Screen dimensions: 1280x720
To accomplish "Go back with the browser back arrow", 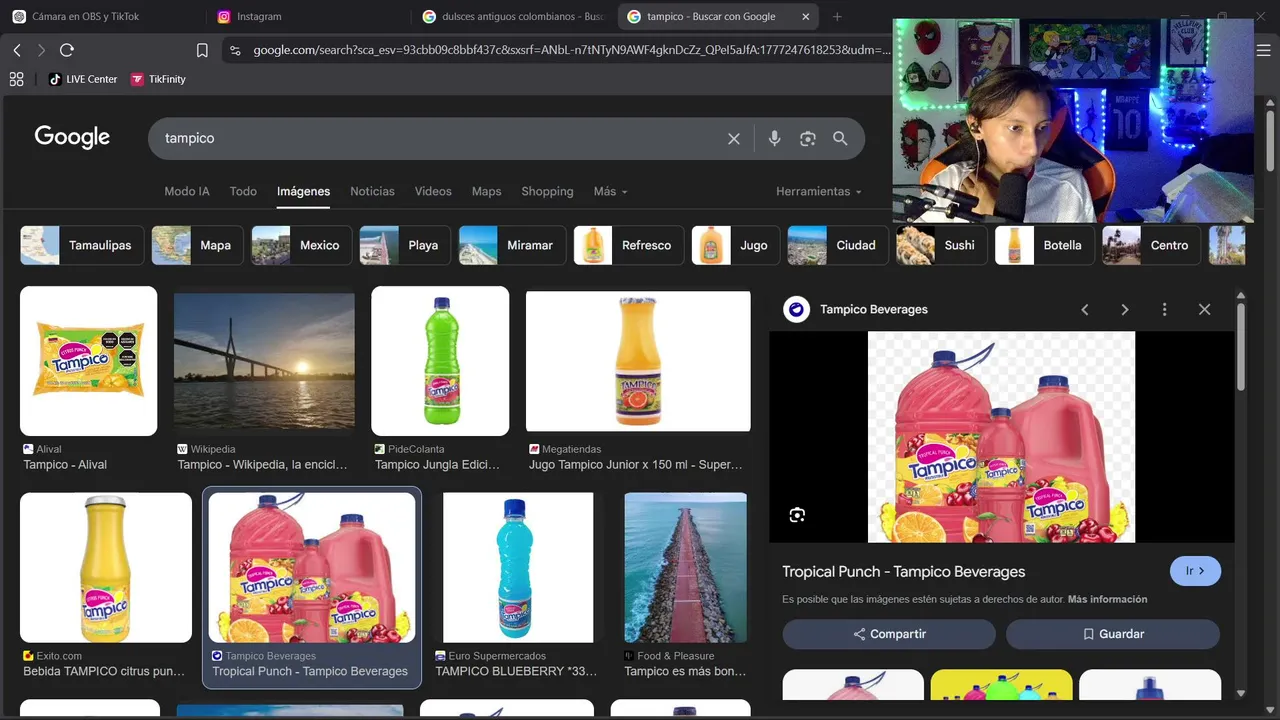I will (x=17, y=50).
